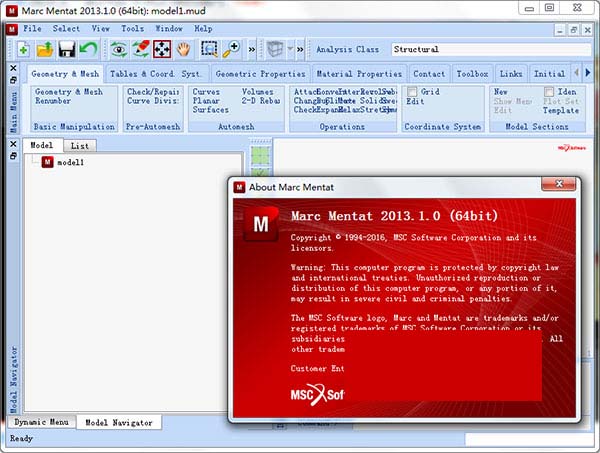Expand the toolbar overflow before Analysis Class
600x453 pixels.
(300, 49)
